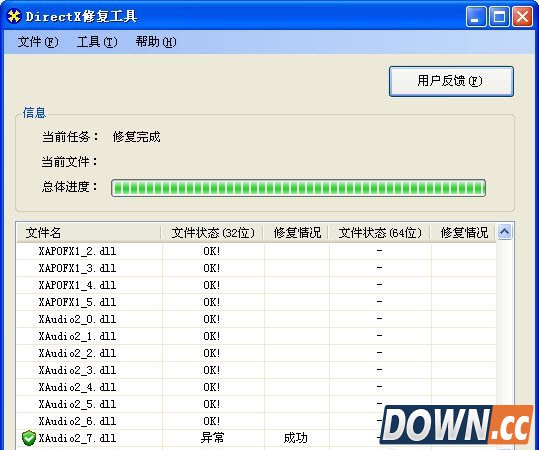Viewport: 539px width, 450px height.
Task: Click the OK! status for XAudio2_6.dll
Action: click(x=211, y=421)
